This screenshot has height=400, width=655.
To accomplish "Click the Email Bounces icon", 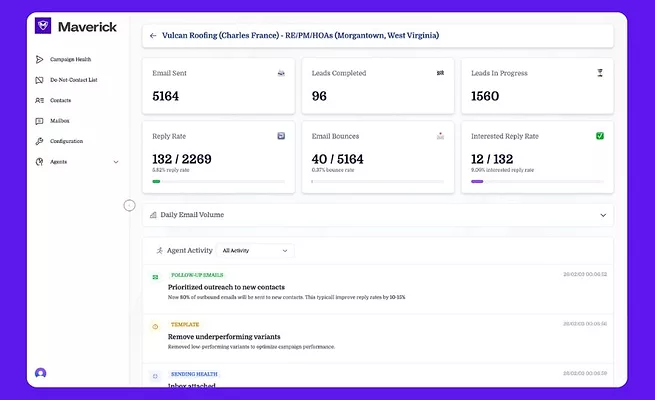I will tap(440, 135).
